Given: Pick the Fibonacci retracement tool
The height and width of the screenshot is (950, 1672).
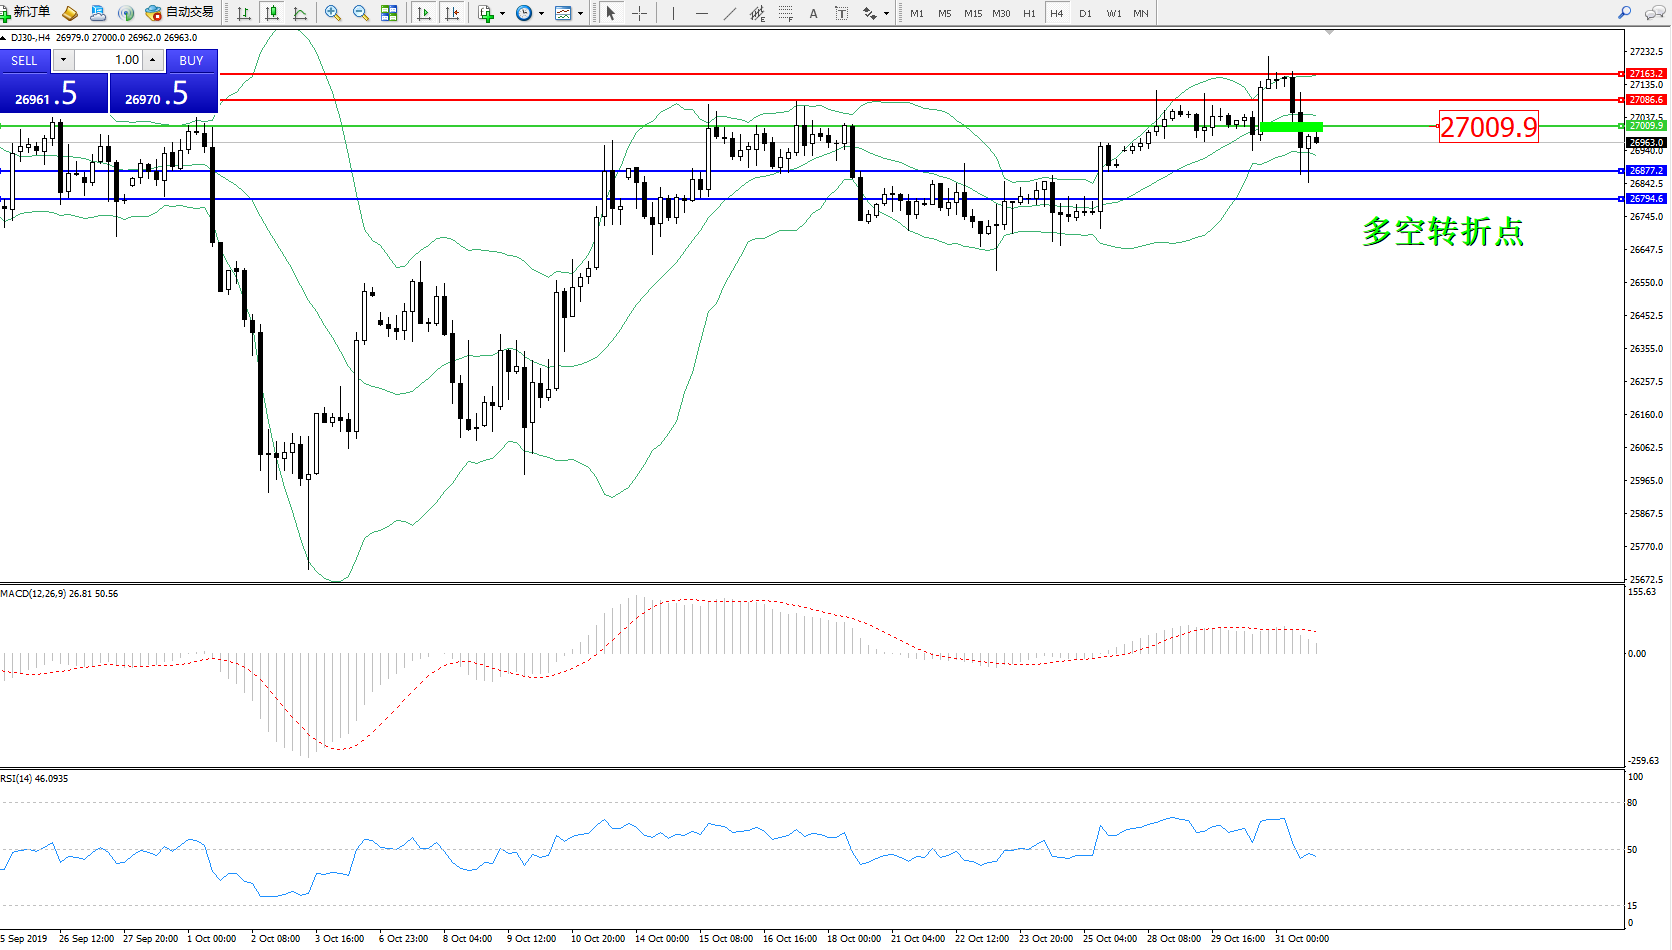Looking at the screenshot, I should click(786, 13).
